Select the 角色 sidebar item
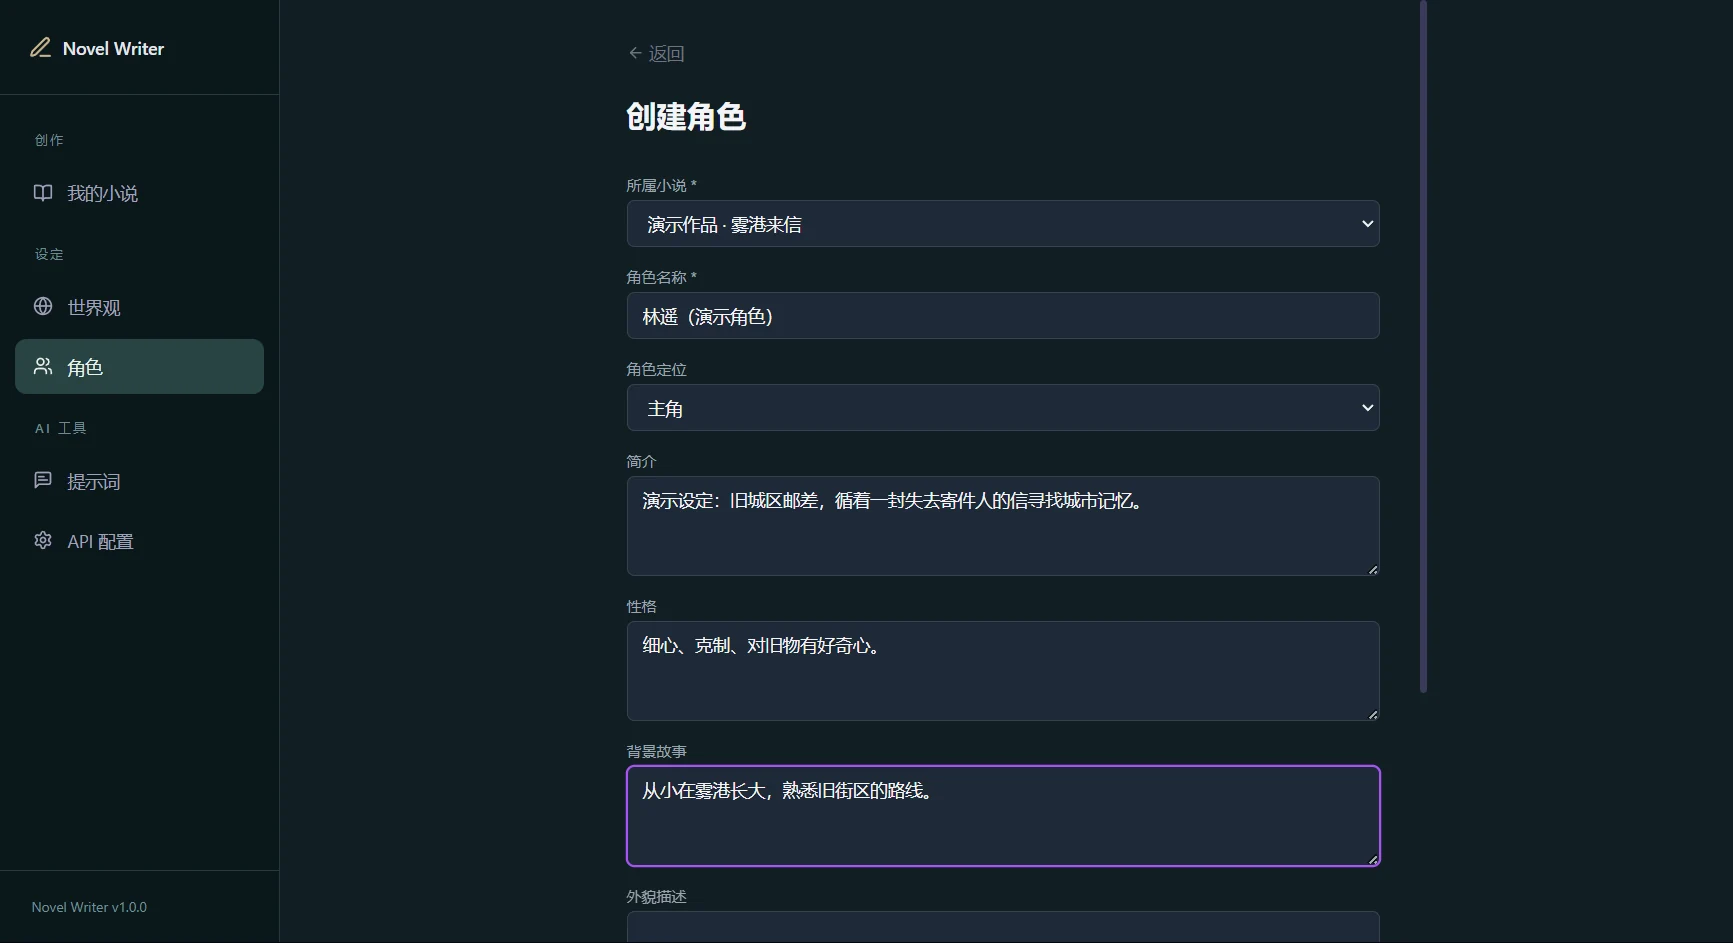This screenshot has width=1733, height=943. click(139, 366)
